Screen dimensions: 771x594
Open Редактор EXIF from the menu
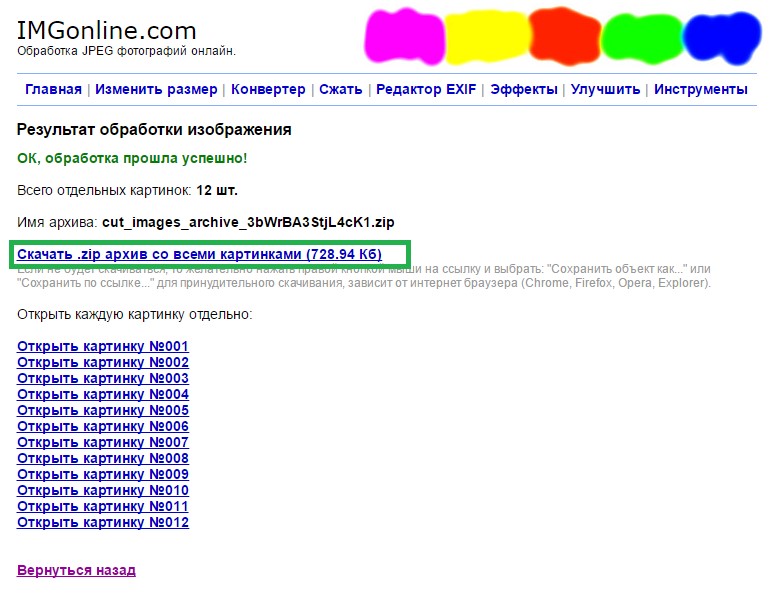click(426, 89)
